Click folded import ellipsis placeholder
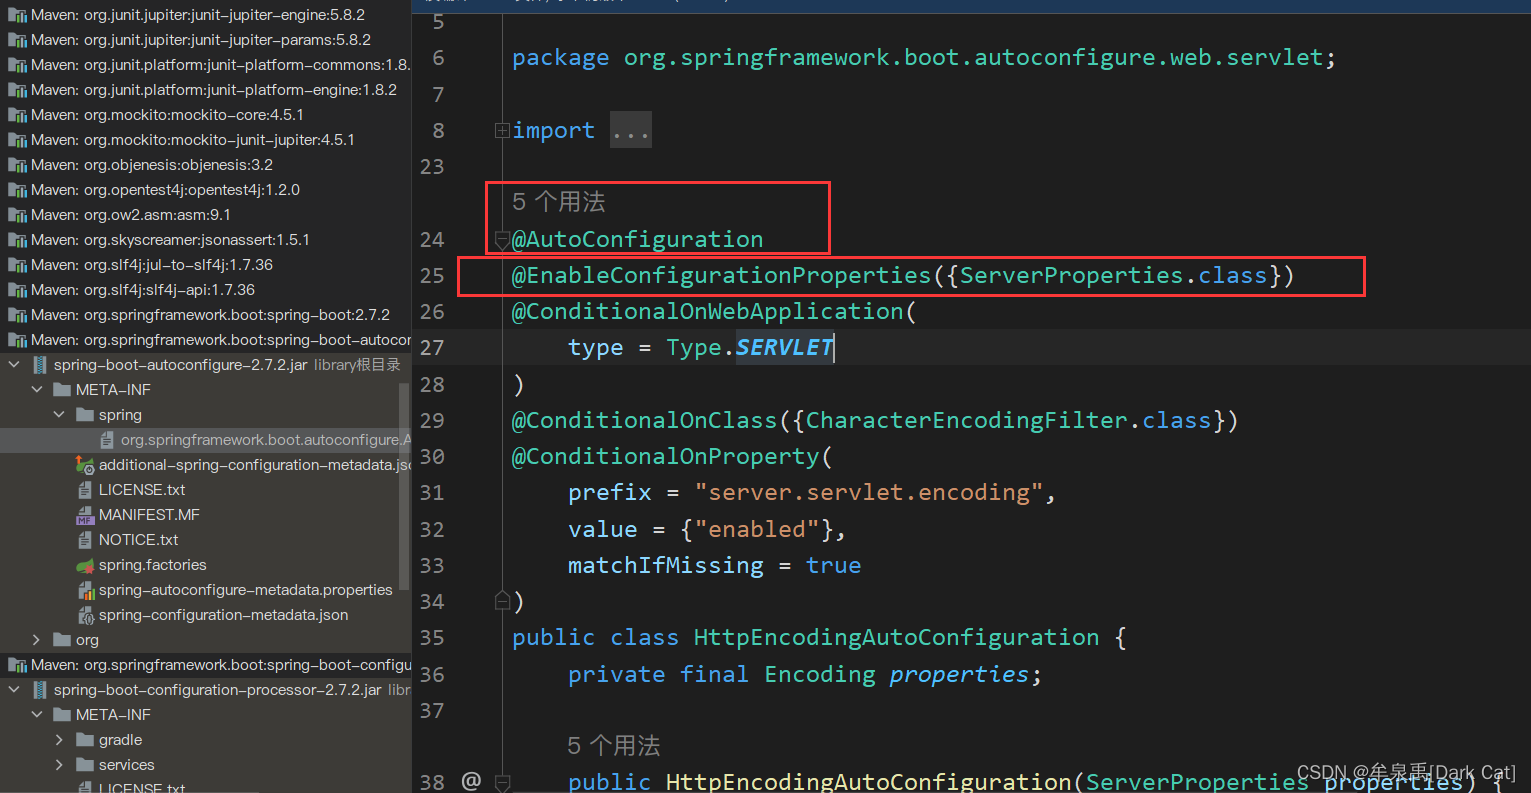Image resolution: width=1531 pixels, height=793 pixels. tap(631, 130)
